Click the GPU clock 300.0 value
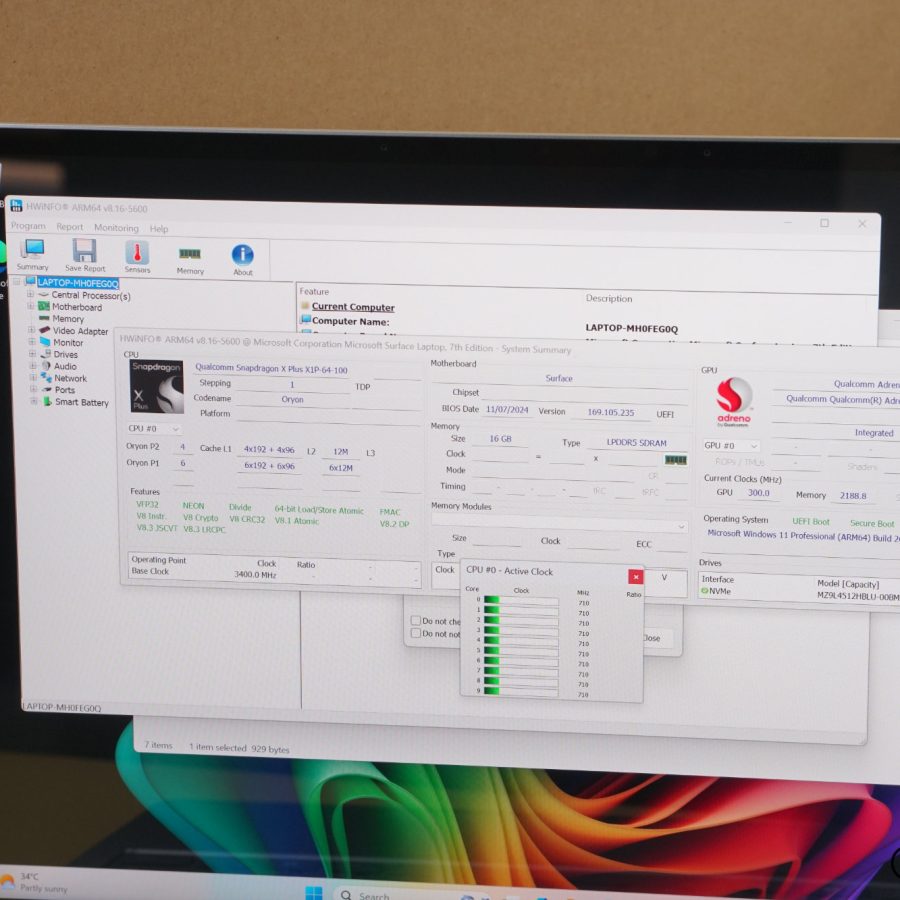 (x=758, y=493)
